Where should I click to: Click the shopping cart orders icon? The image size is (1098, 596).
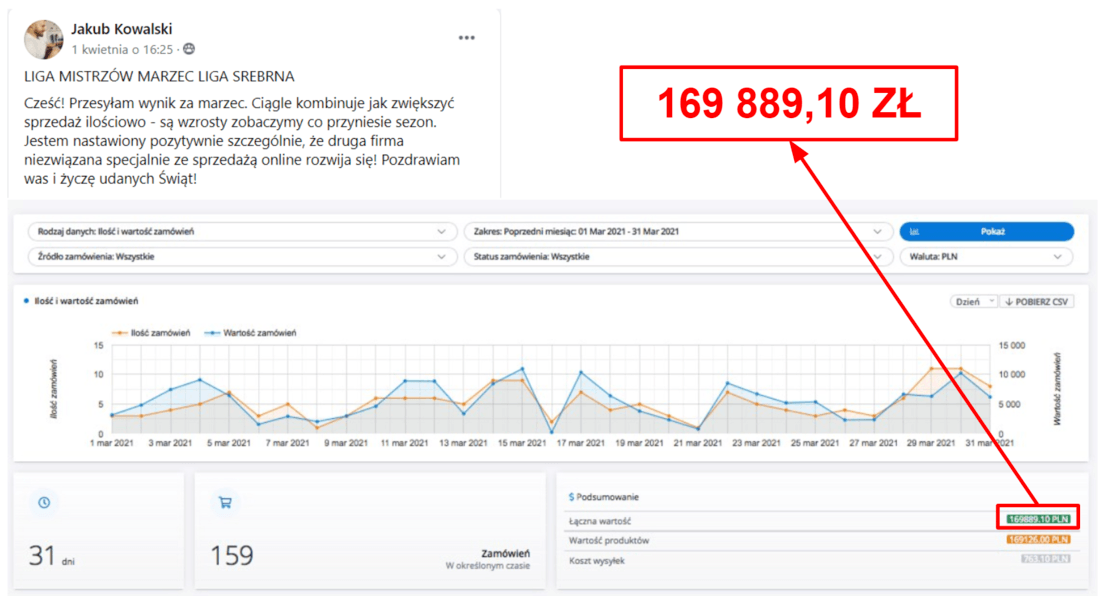coord(225,502)
